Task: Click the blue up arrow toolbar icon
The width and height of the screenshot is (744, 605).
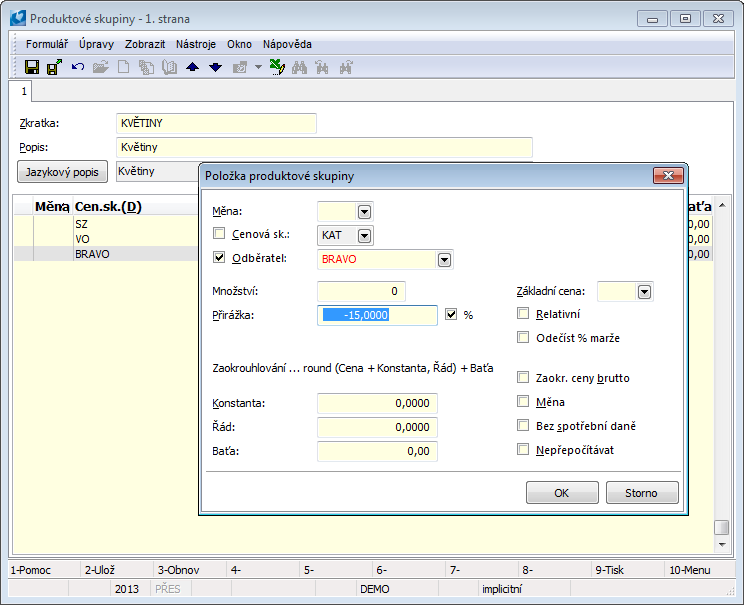Action: [x=193, y=67]
